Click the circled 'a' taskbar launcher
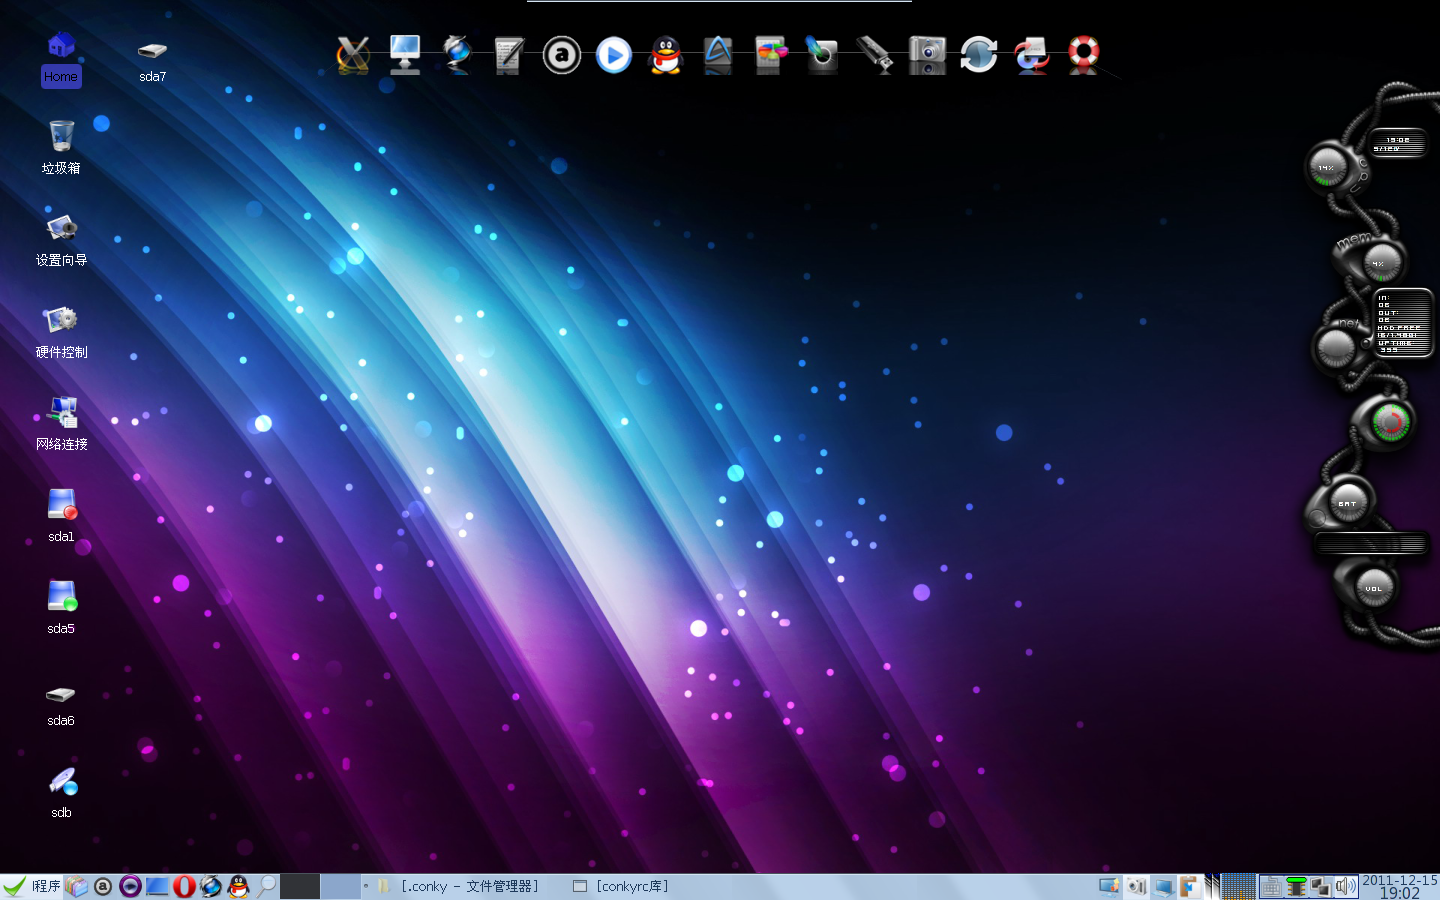The width and height of the screenshot is (1440, 900). [103, 886]
